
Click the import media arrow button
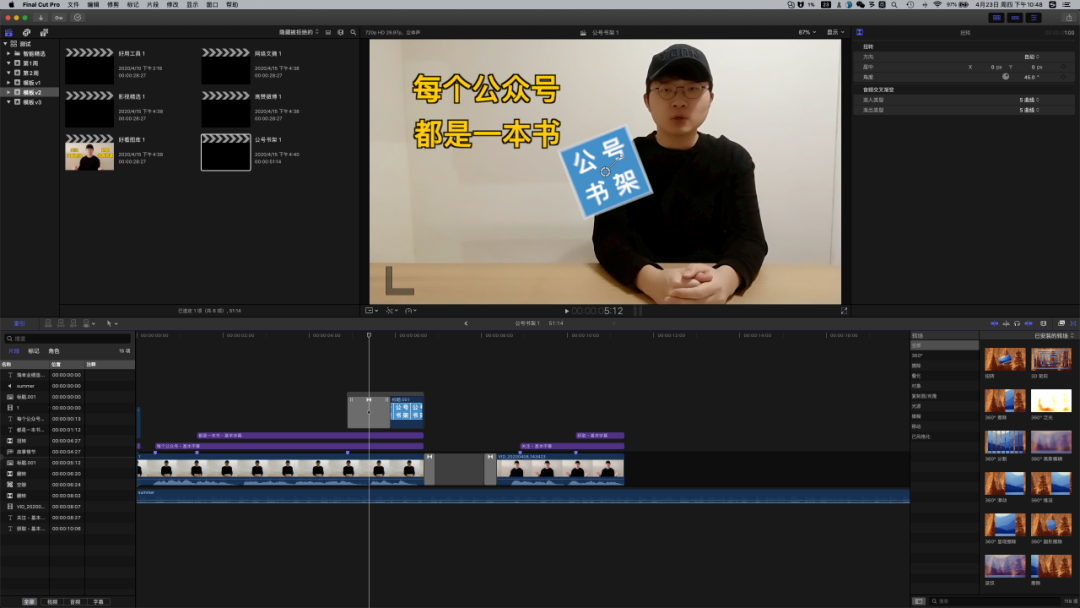pos(40,17)
